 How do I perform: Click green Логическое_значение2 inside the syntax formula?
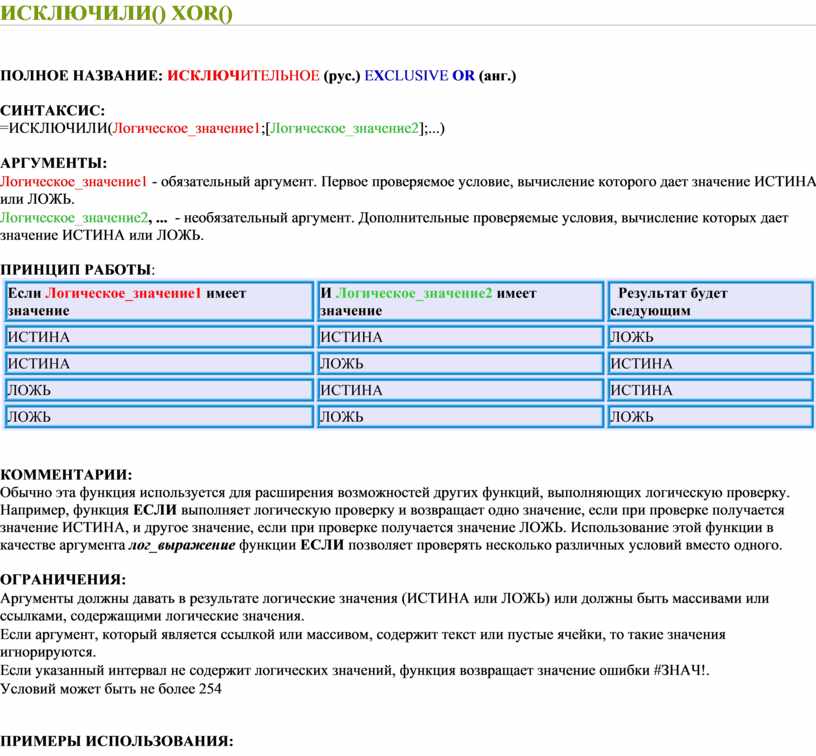click(x=343, y=127)
